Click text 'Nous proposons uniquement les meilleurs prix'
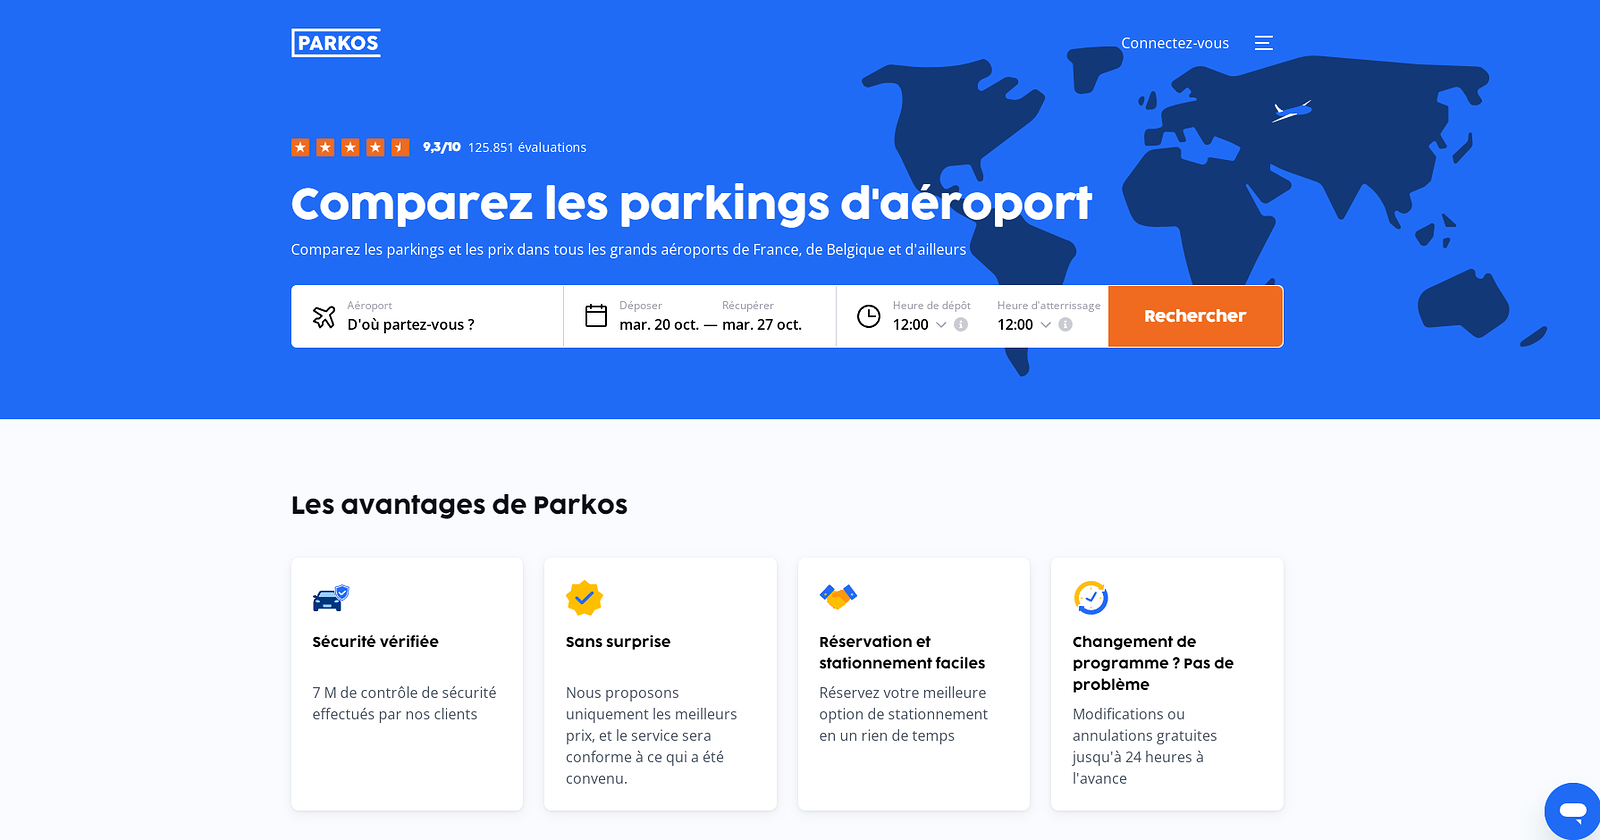This screenshot has height=840, width=1600. point(651,714)
